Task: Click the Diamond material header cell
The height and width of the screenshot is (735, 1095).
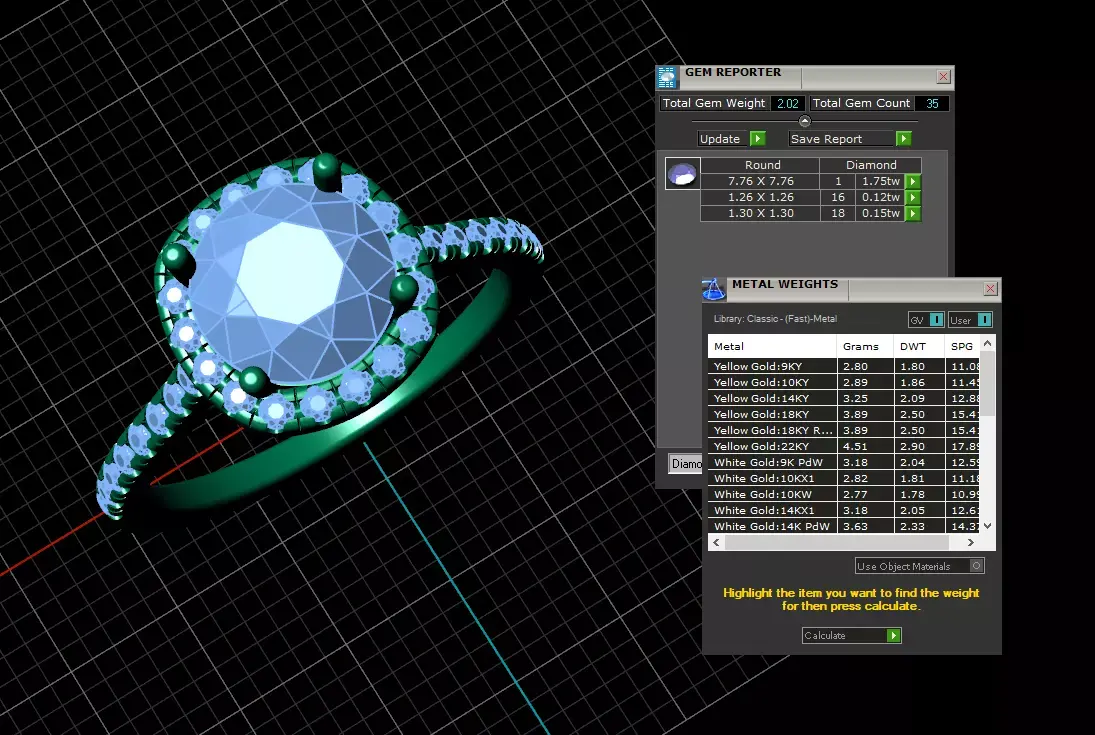Action: coord(871,166)
